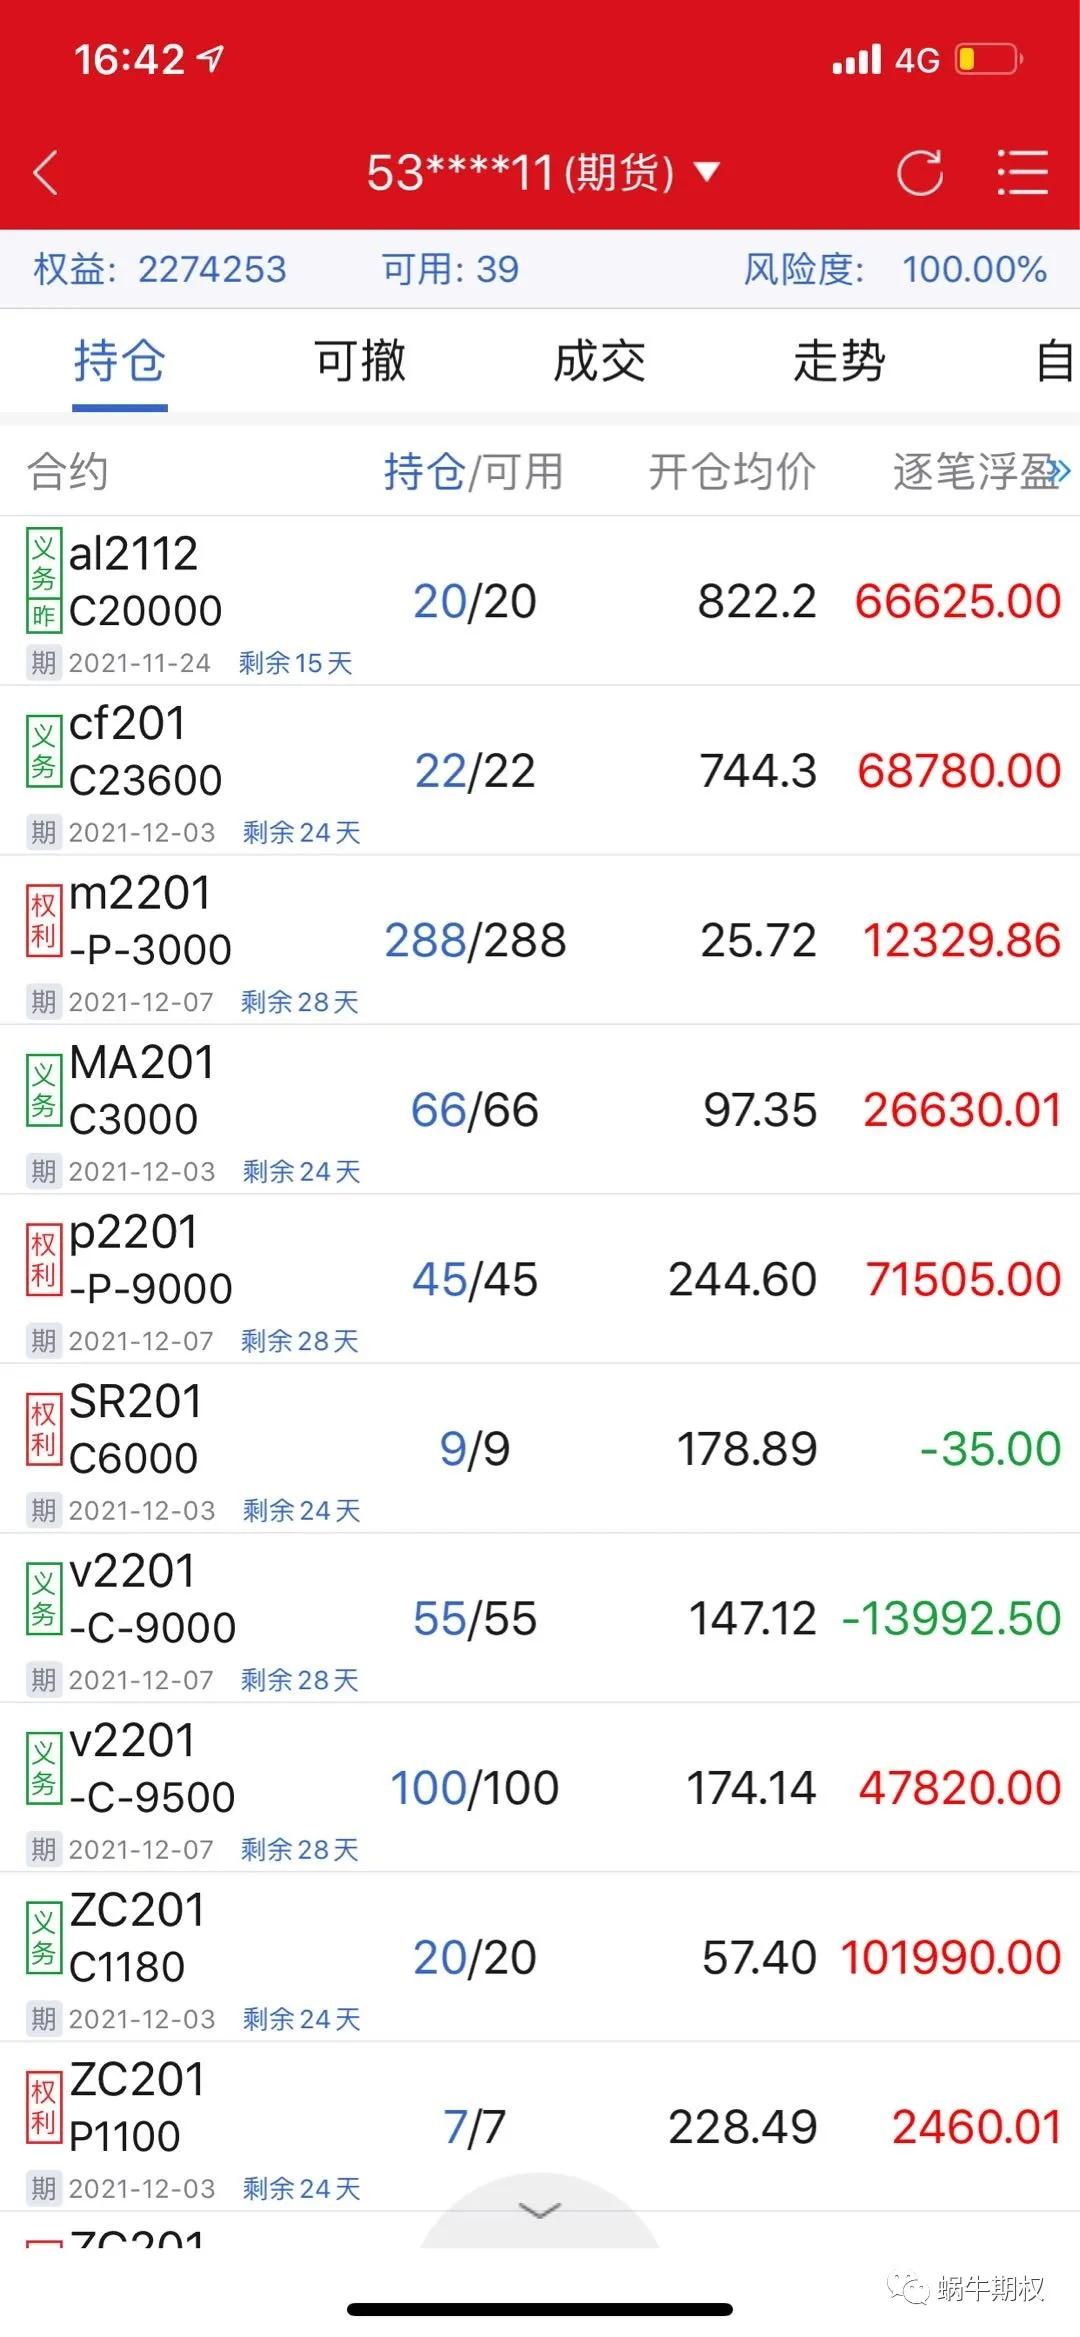Expand more columns with double chevron
Screen dimensions: 1080x2337
click(1060, 472)
